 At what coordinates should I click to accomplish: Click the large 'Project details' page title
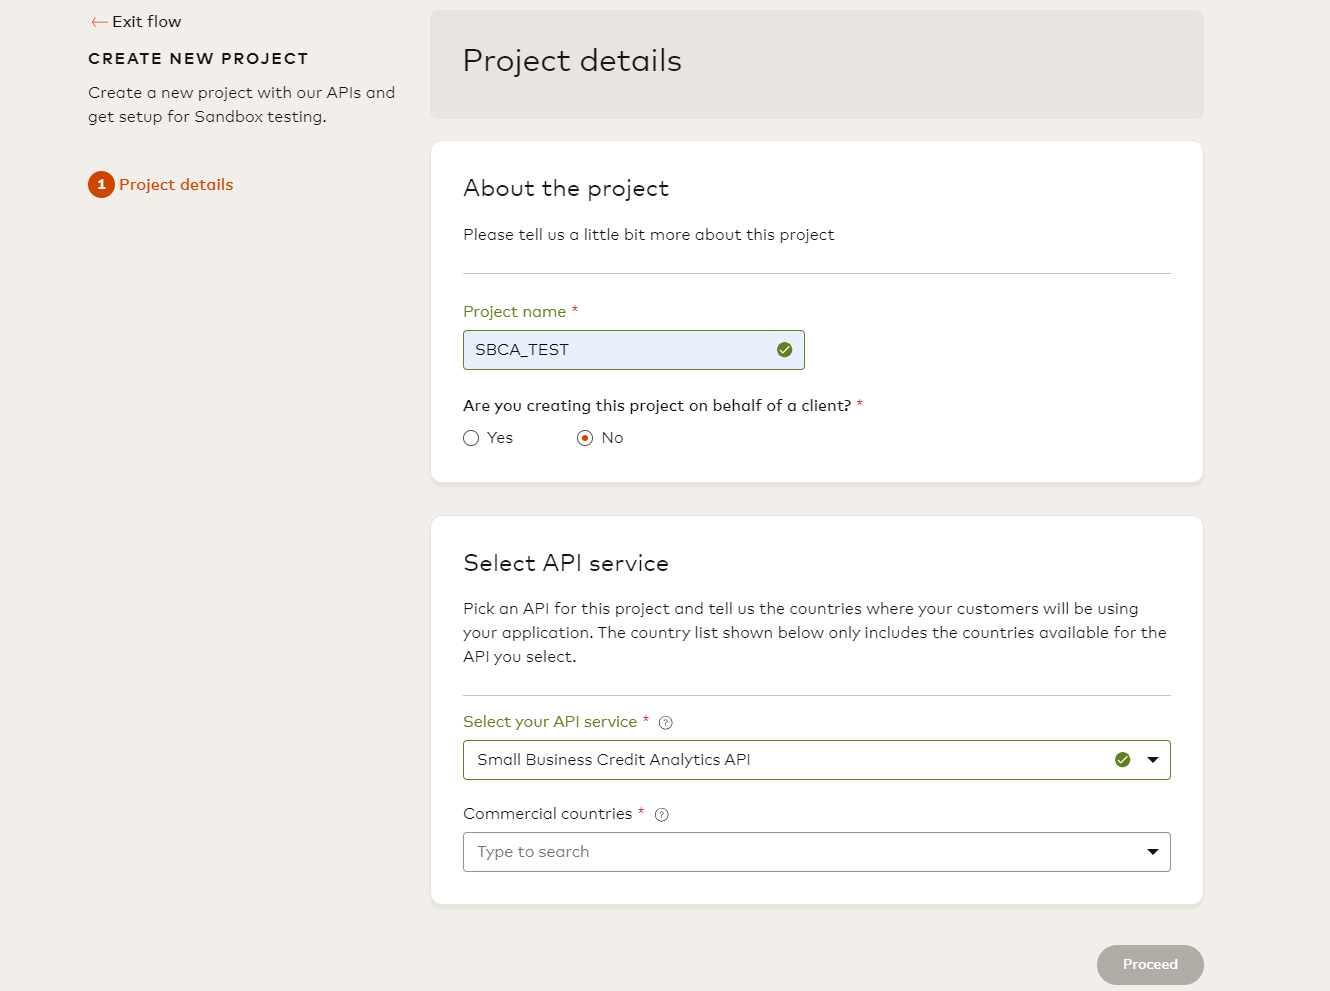(572, 61)
